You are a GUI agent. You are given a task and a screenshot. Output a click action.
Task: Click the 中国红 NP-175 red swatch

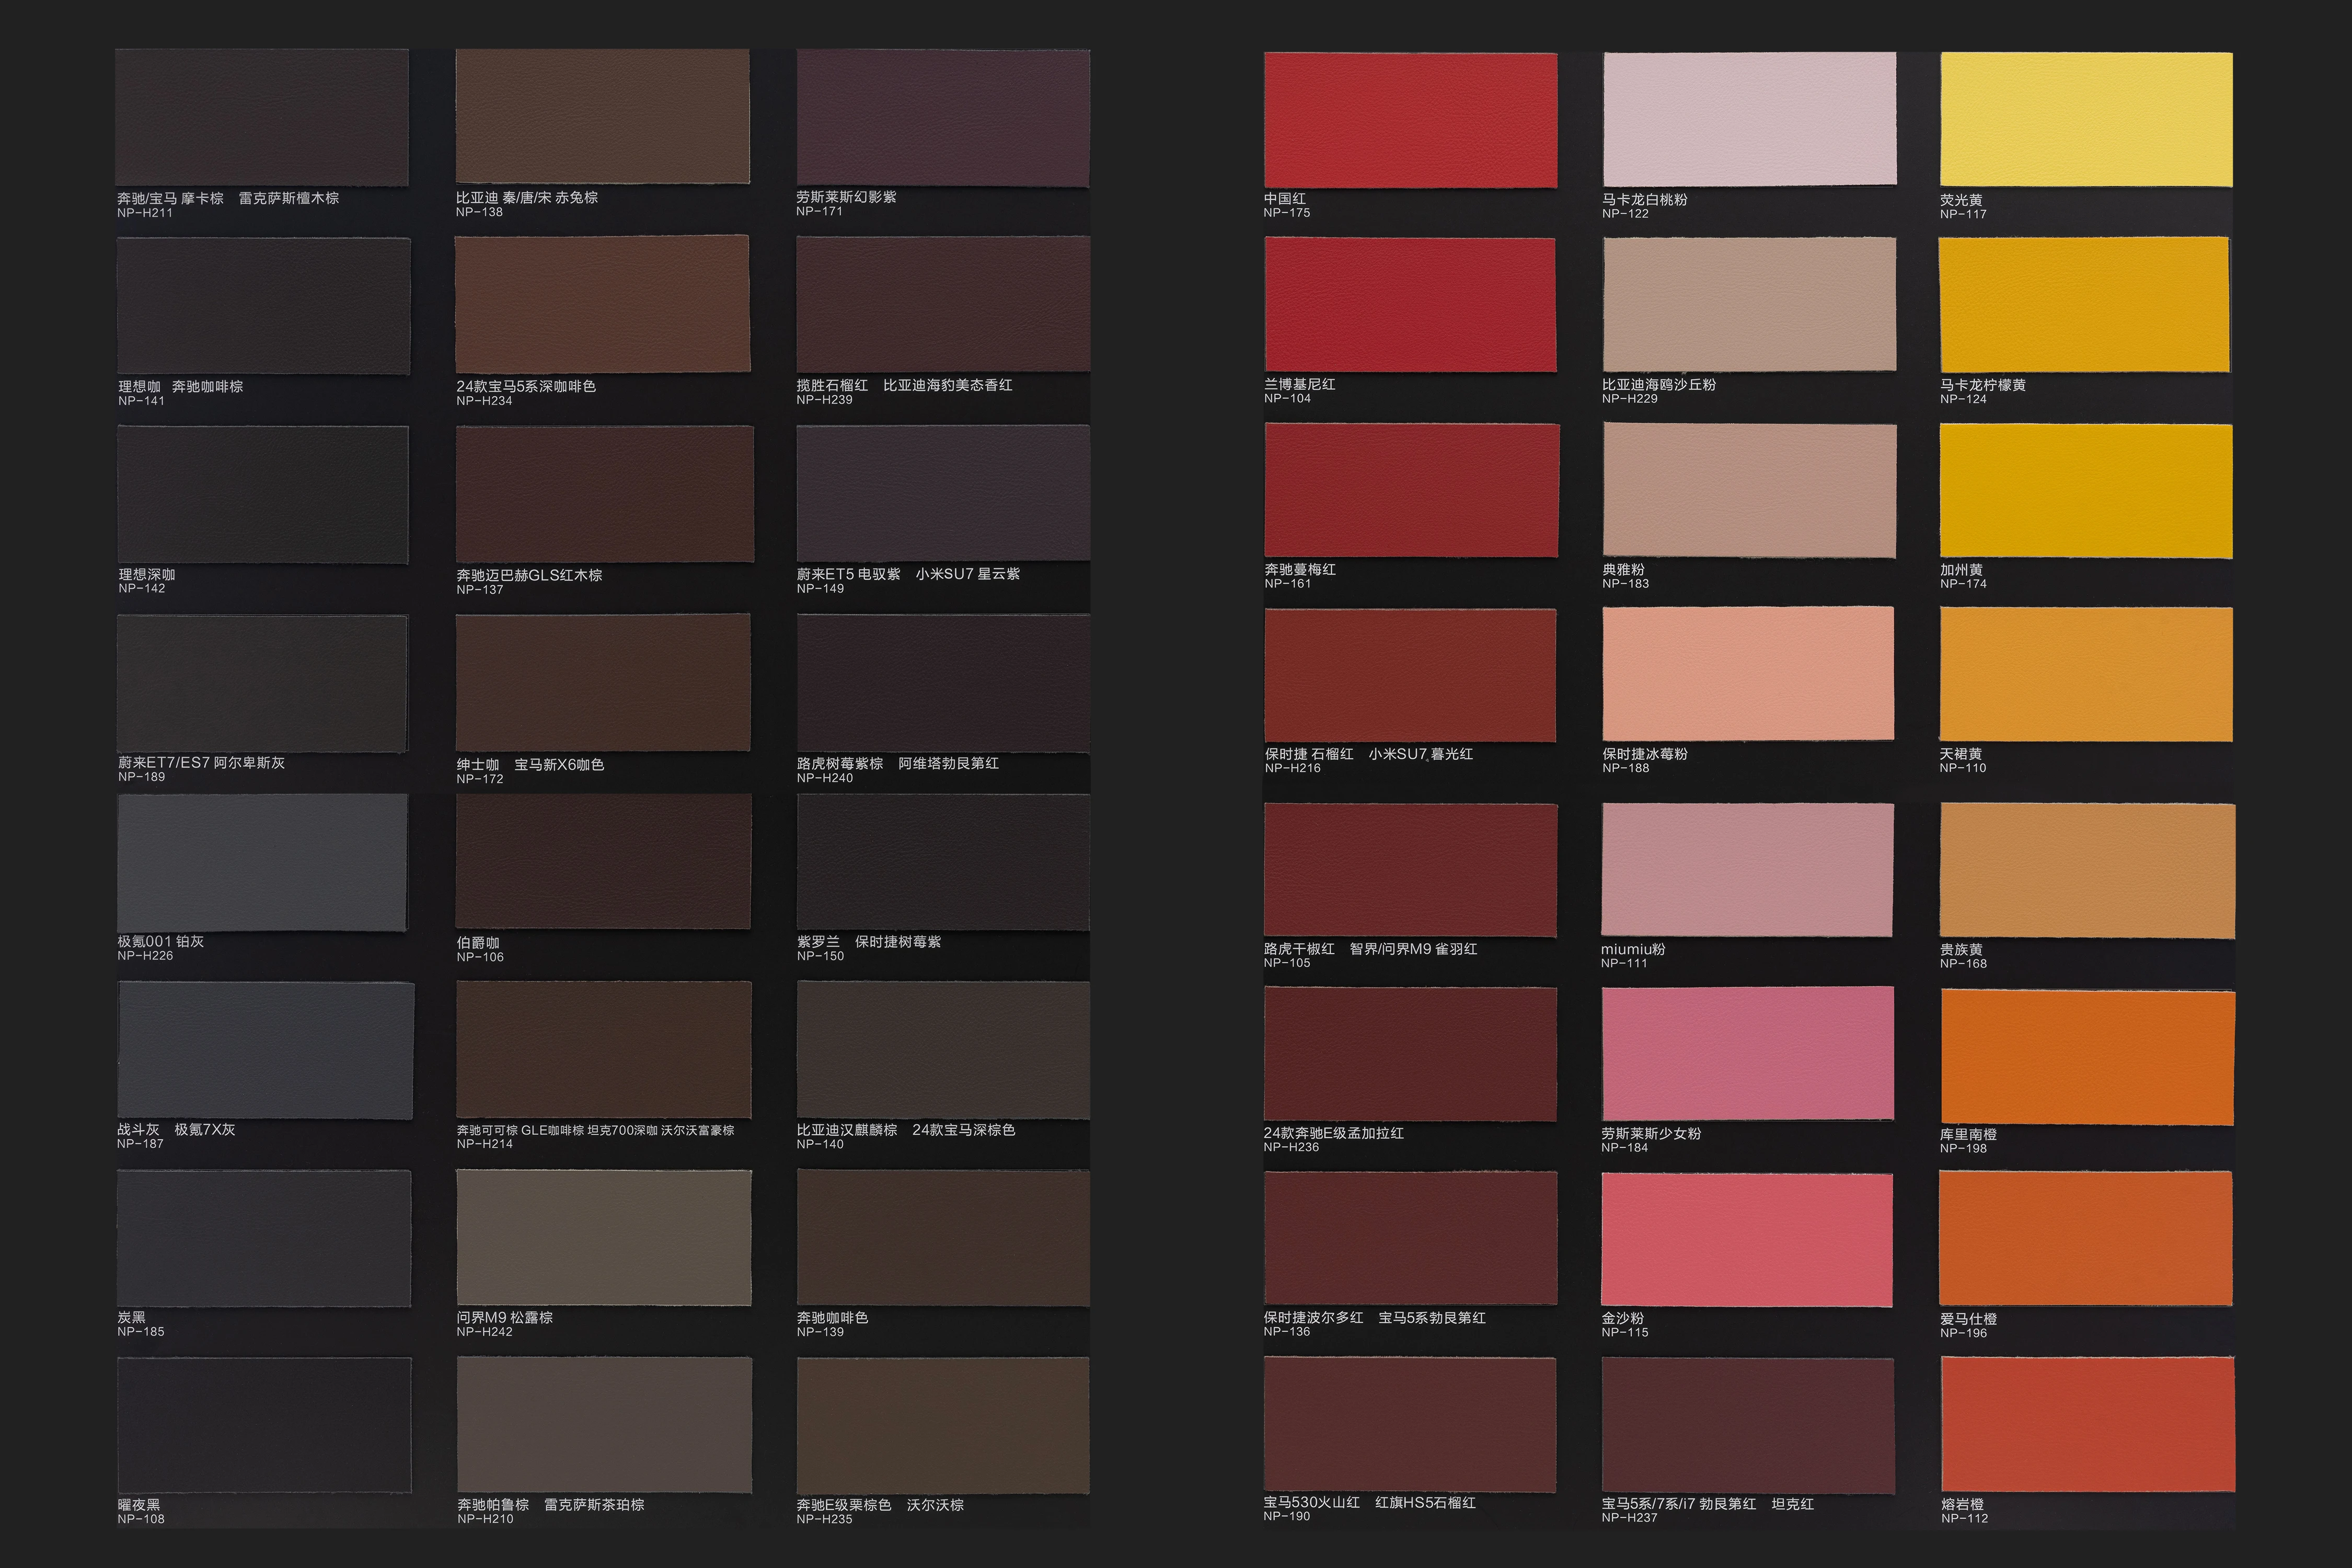[x=1410, y=120]
